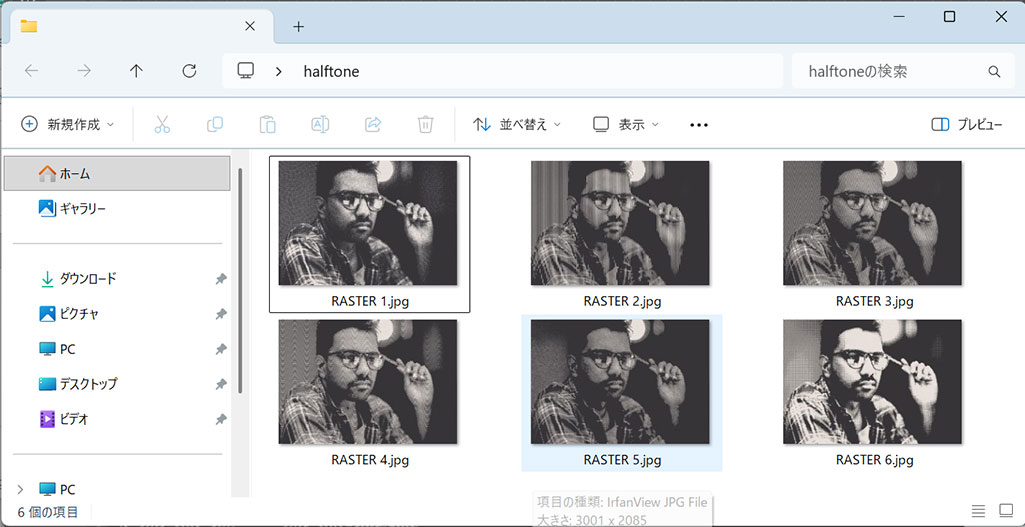Unpin ビデオ using its pin icon
Image resolution: width=1025 pixels, height=527 pixels.
point(221,419)
